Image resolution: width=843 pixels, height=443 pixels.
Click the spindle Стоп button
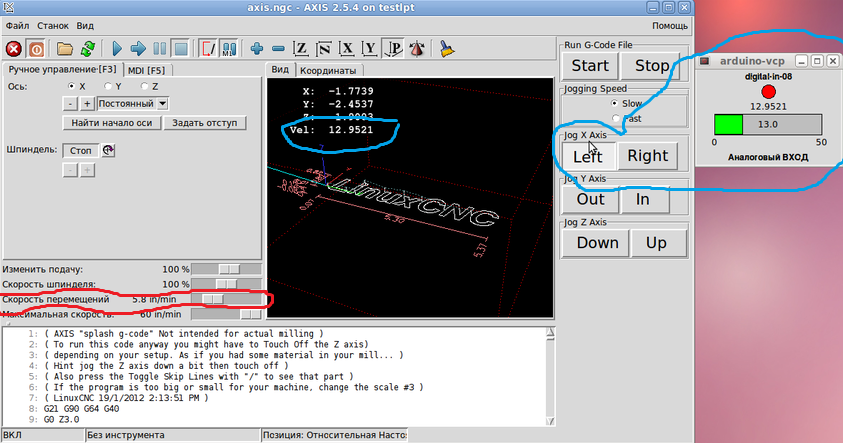(x=81, y=151)
